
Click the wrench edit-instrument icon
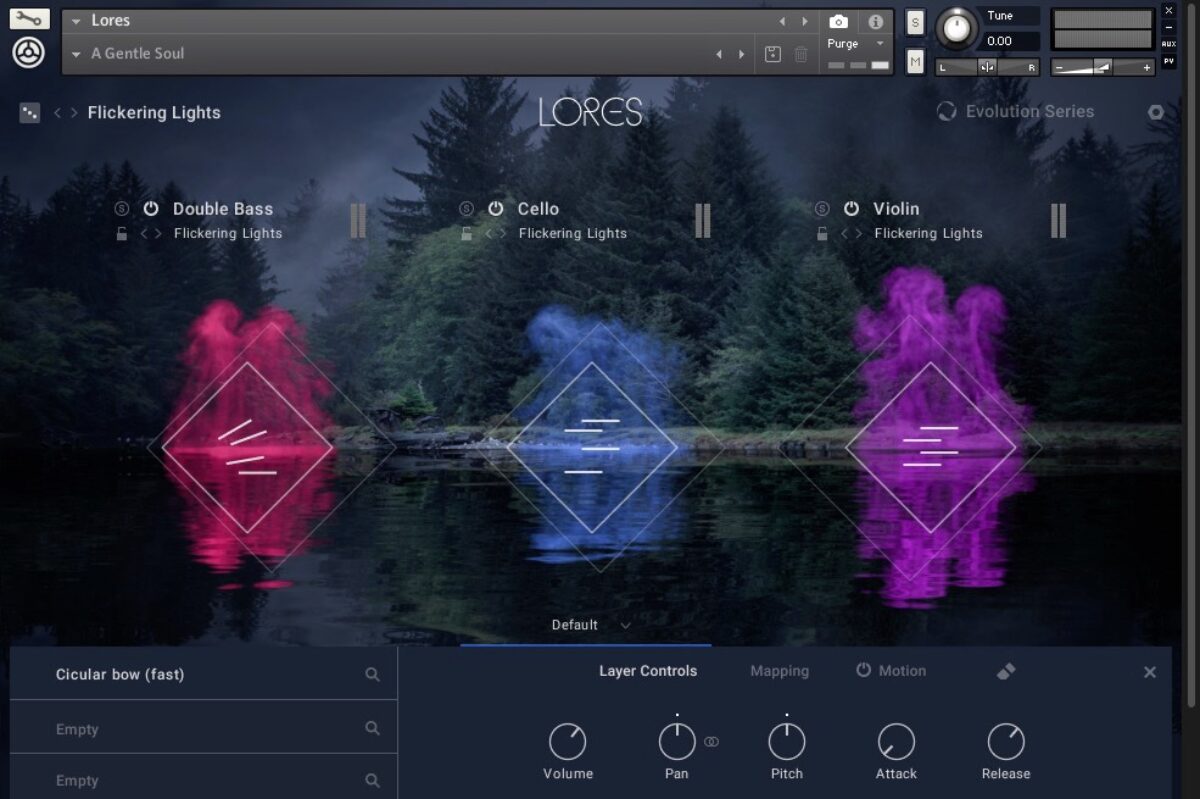point(29,19)
